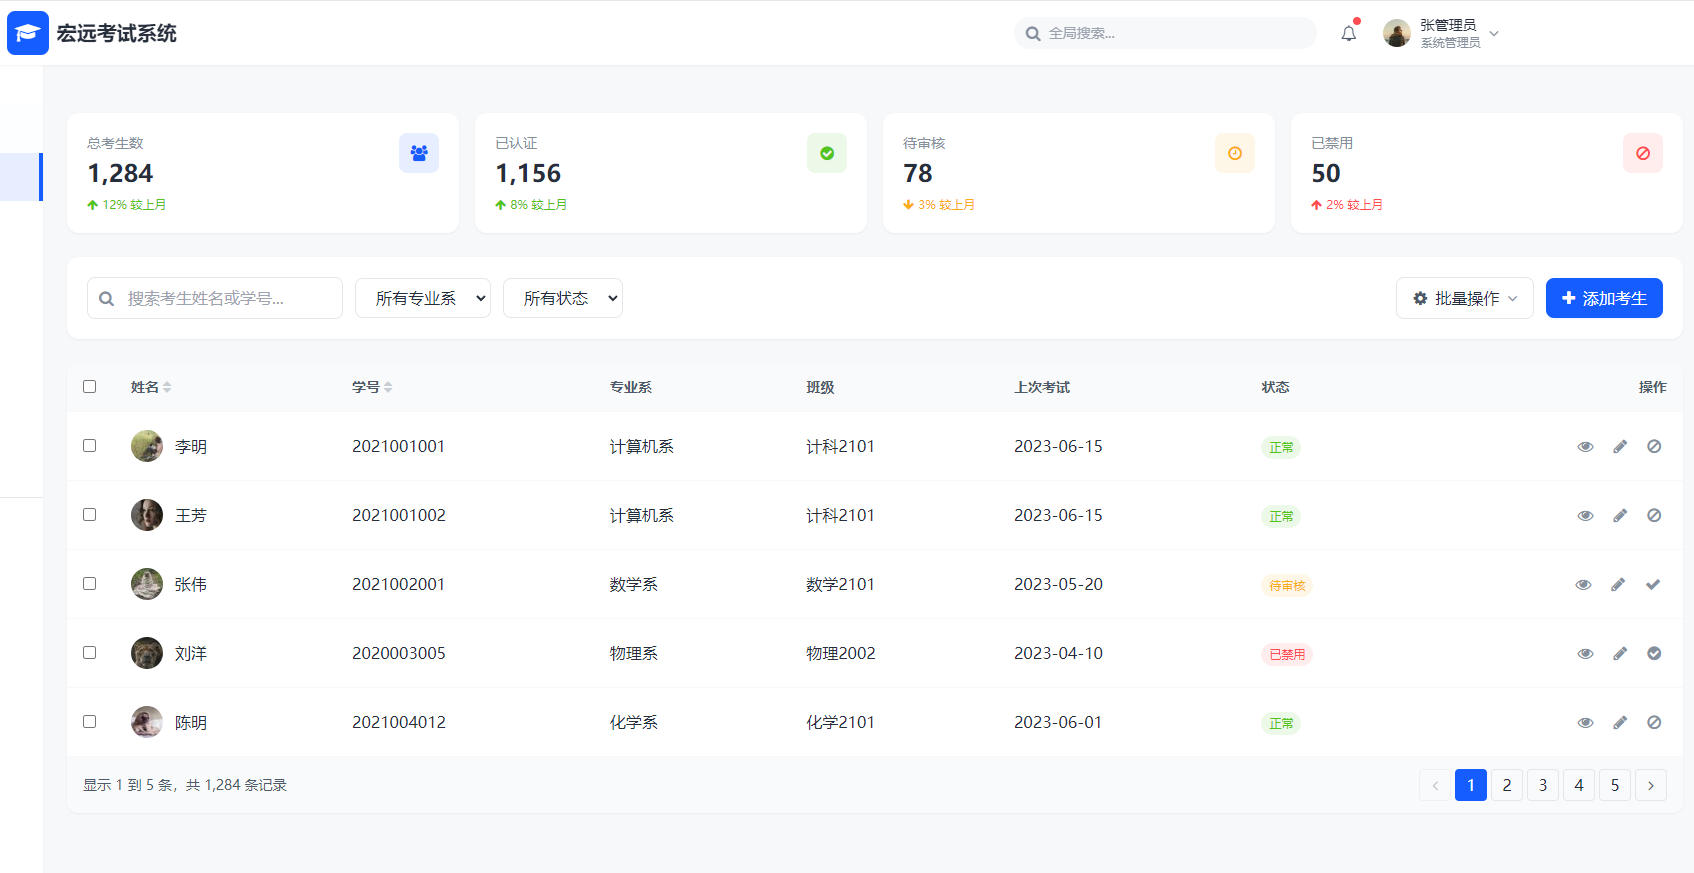Click the notification bell icon
Image resolution: width=1694 pixels, height=873 pixels.
coord(1348,34)
